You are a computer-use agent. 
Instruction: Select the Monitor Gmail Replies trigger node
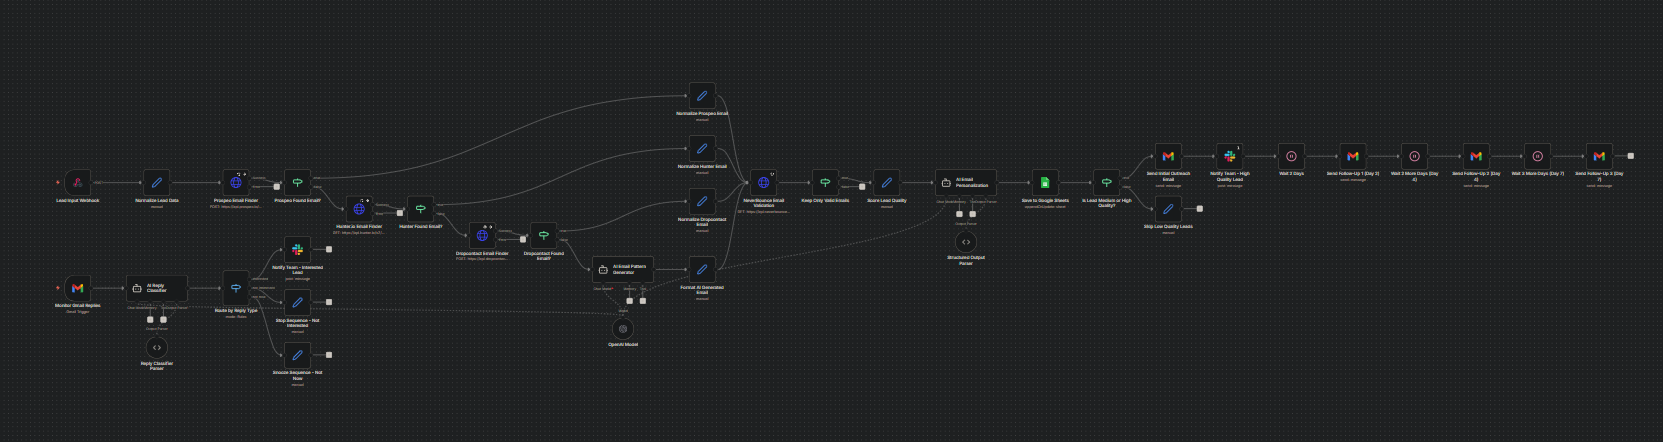[77, 288]
